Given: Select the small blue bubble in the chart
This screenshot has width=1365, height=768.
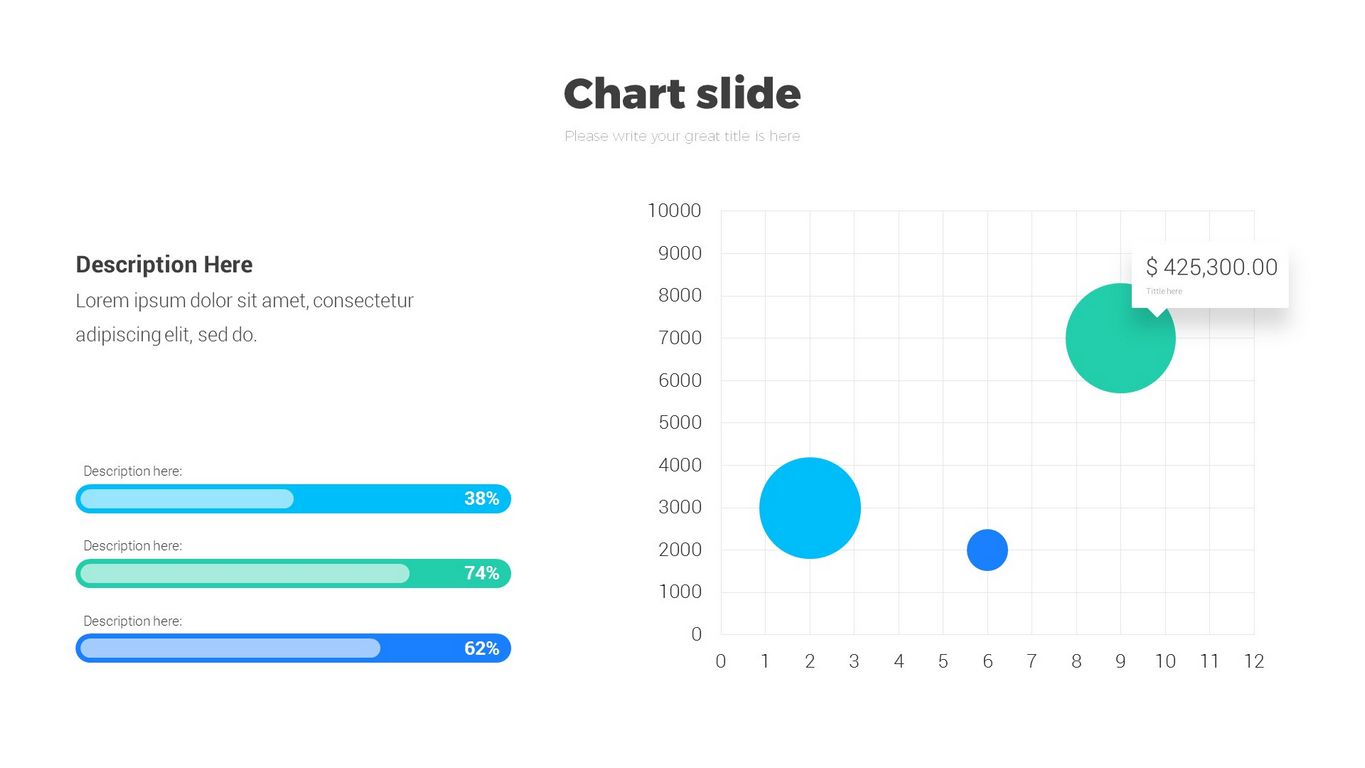Looking at the screenshot, I should (x=987, y=550).
